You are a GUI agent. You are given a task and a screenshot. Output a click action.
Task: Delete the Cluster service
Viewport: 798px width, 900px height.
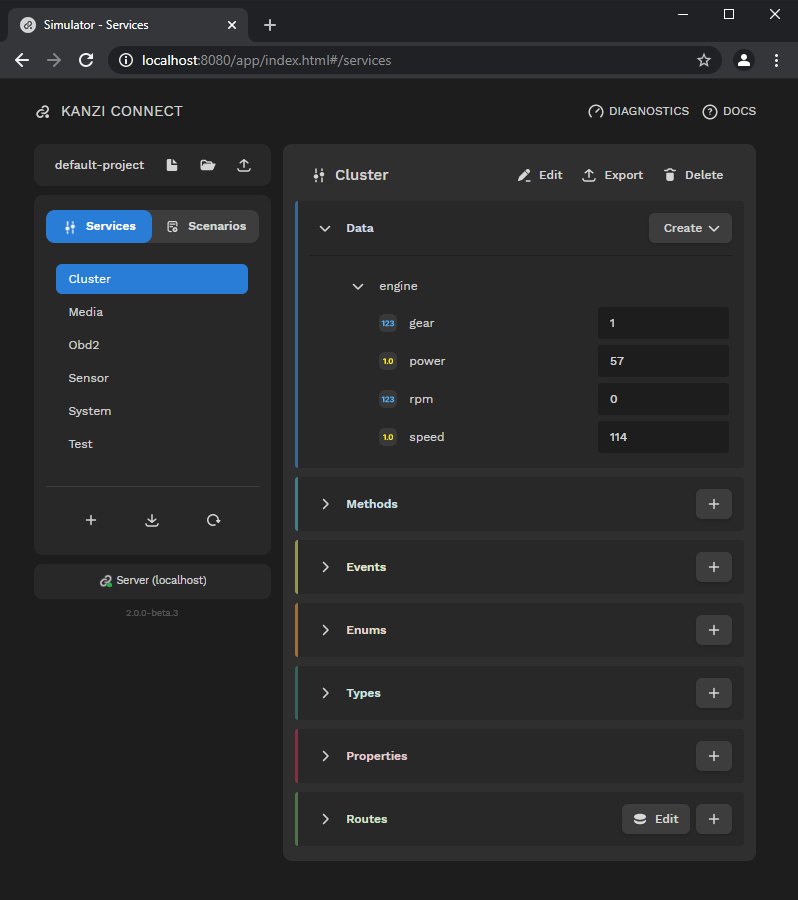(693, 174)
